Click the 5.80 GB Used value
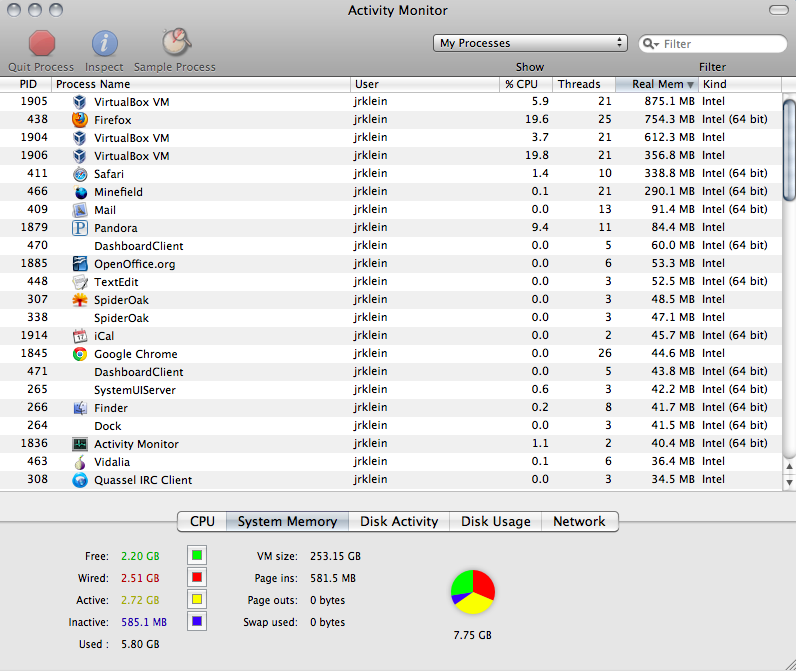Image resolution: width=796 pixels, height=671 pixels. point(140,644)
